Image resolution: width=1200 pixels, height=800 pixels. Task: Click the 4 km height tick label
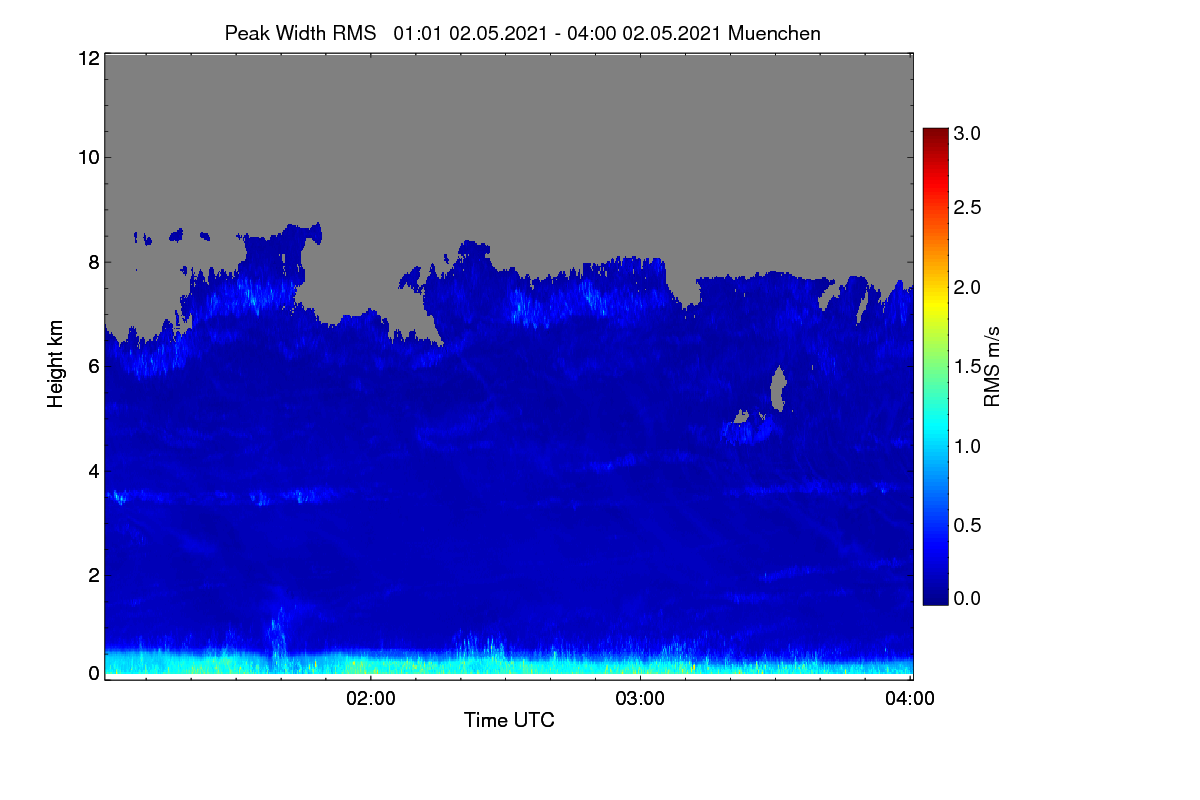coord(93,470)
